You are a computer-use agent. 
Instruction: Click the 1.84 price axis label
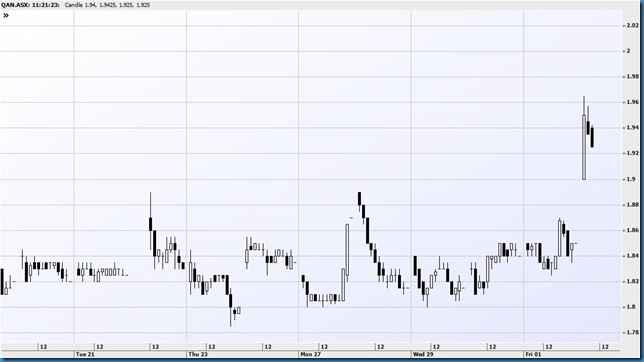click(633, 256)
